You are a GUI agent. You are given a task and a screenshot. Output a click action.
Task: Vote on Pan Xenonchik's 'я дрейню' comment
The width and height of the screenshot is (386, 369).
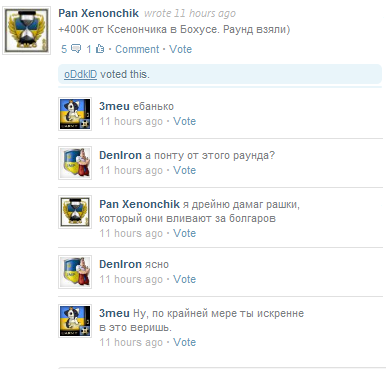[184, 233]
